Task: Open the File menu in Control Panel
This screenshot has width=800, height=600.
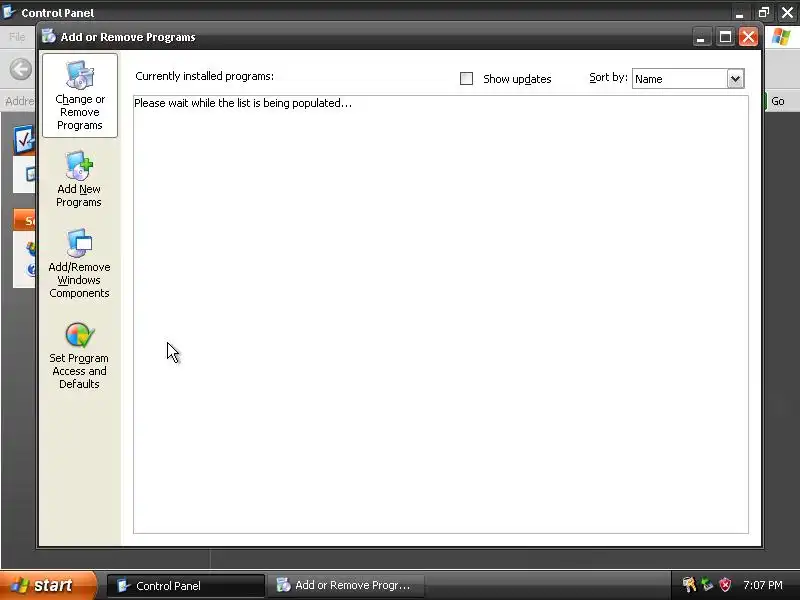Action: 17,37
